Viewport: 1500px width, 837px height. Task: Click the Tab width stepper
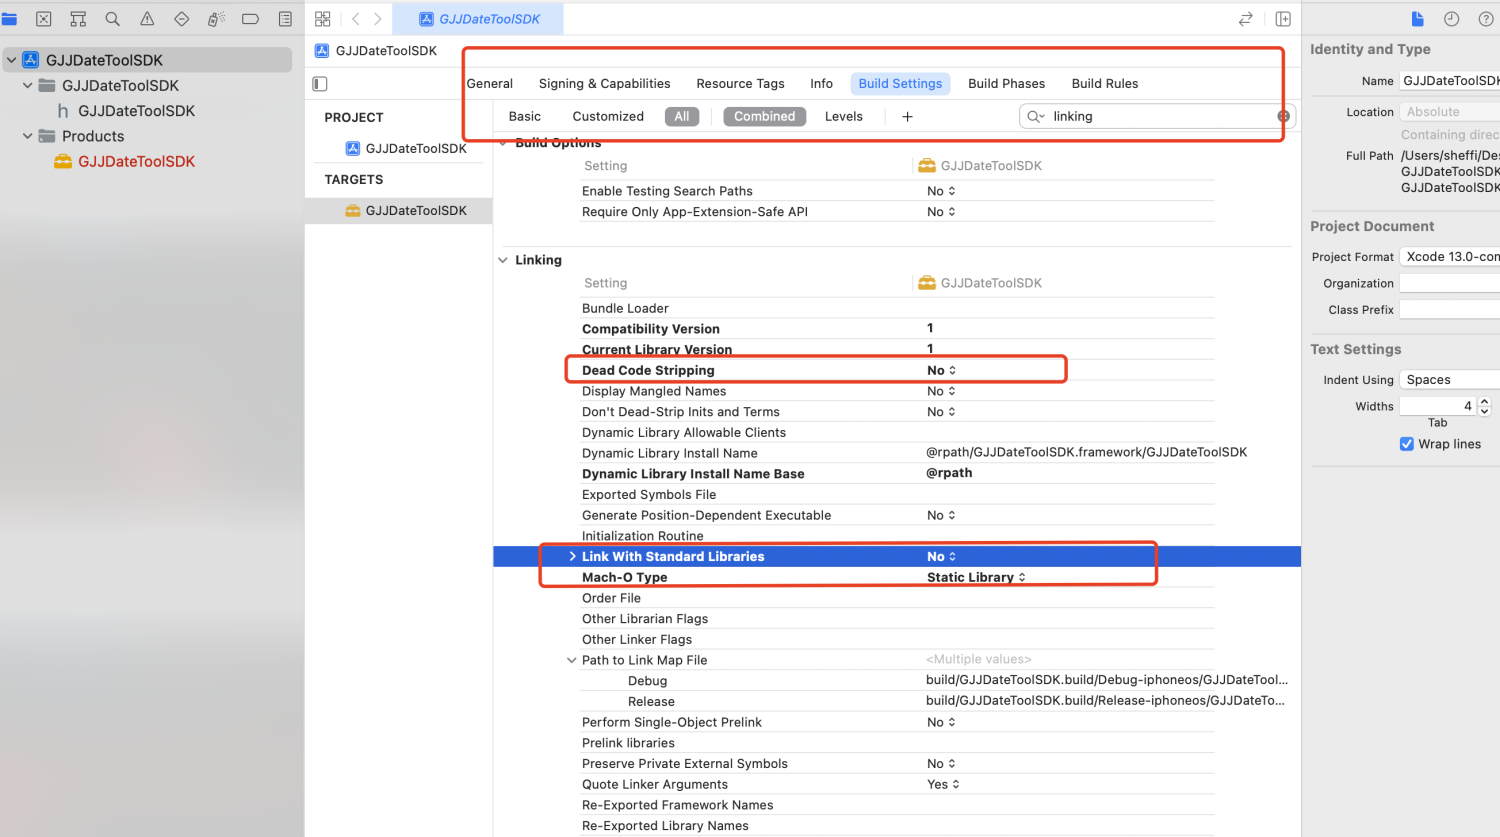coord(1484,406)
